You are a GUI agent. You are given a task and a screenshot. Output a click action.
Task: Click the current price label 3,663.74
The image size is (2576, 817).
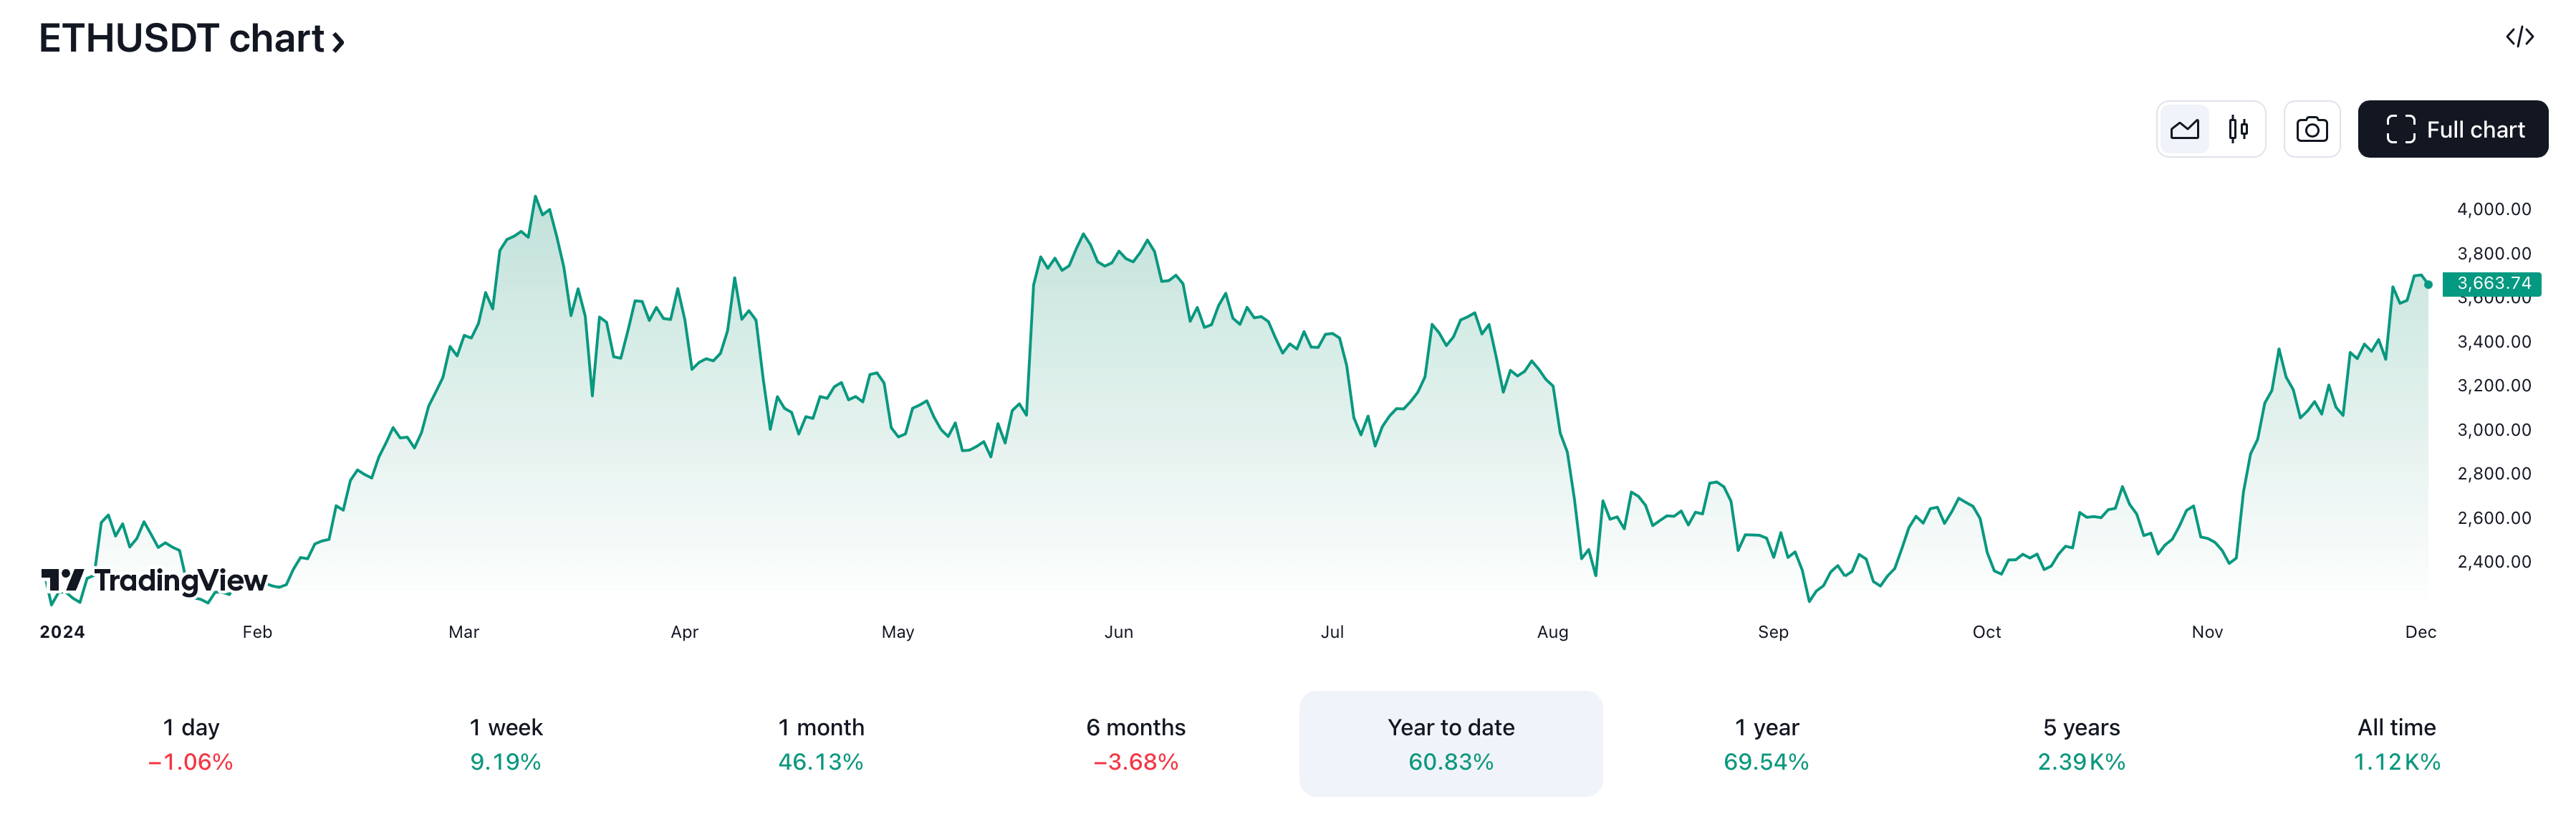coord(2493,283)
